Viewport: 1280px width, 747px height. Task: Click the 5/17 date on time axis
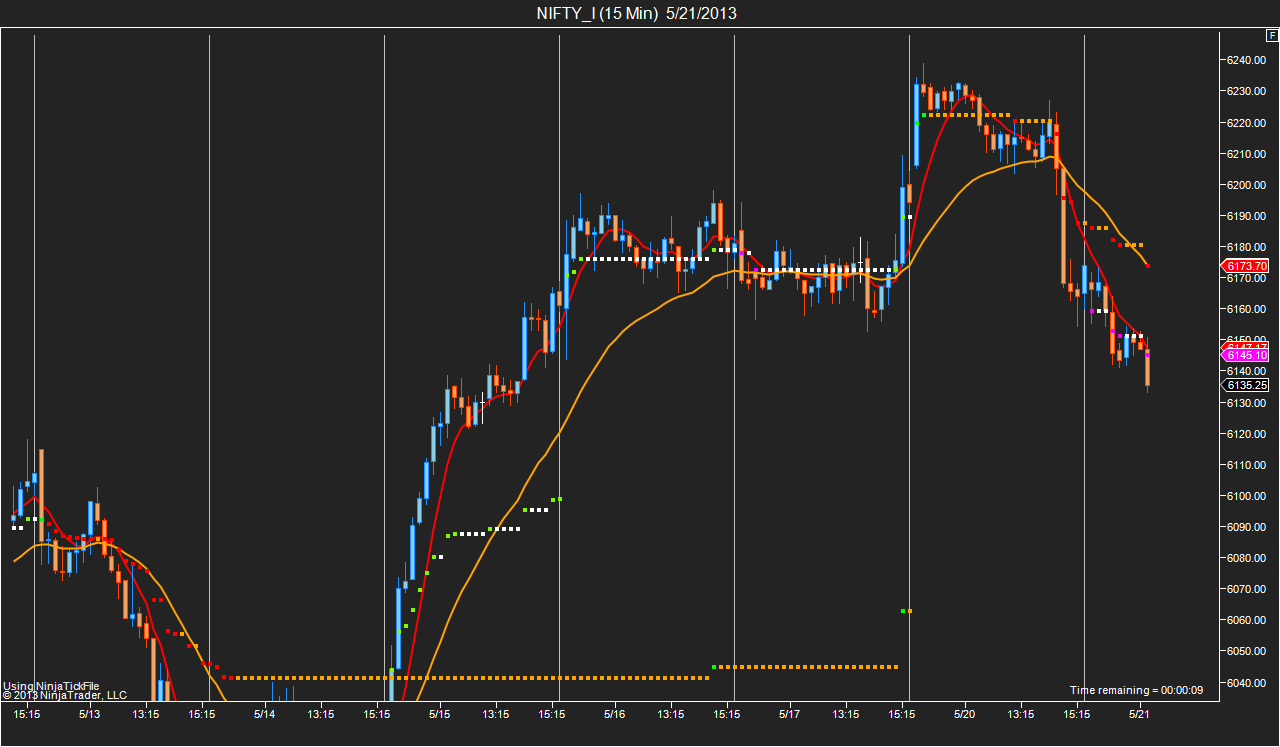click(x=790, y=715)
